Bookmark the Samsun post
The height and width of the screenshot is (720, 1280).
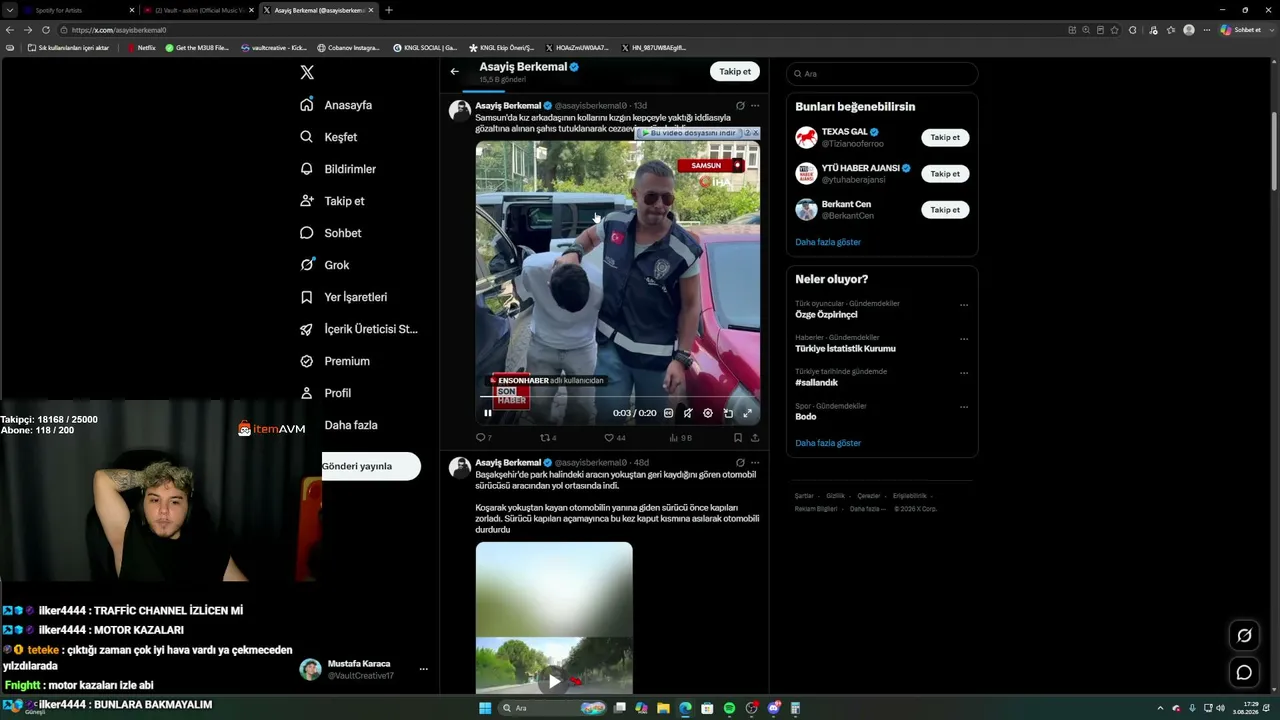(x=738, y=437)
